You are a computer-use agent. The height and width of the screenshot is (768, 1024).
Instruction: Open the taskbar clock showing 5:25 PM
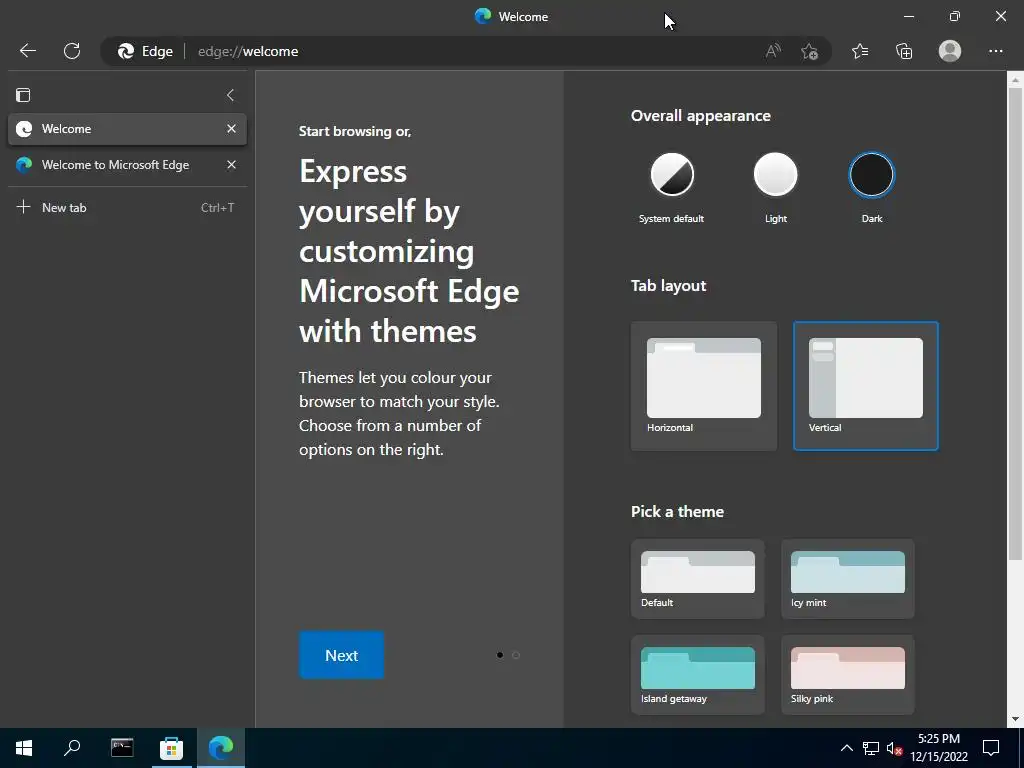point(939,748)
